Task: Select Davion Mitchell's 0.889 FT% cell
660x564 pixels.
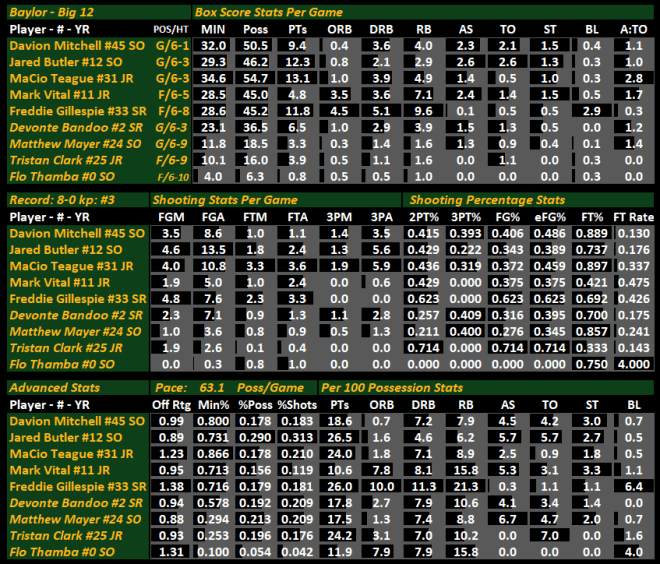Action: click(x=592, y=233)
